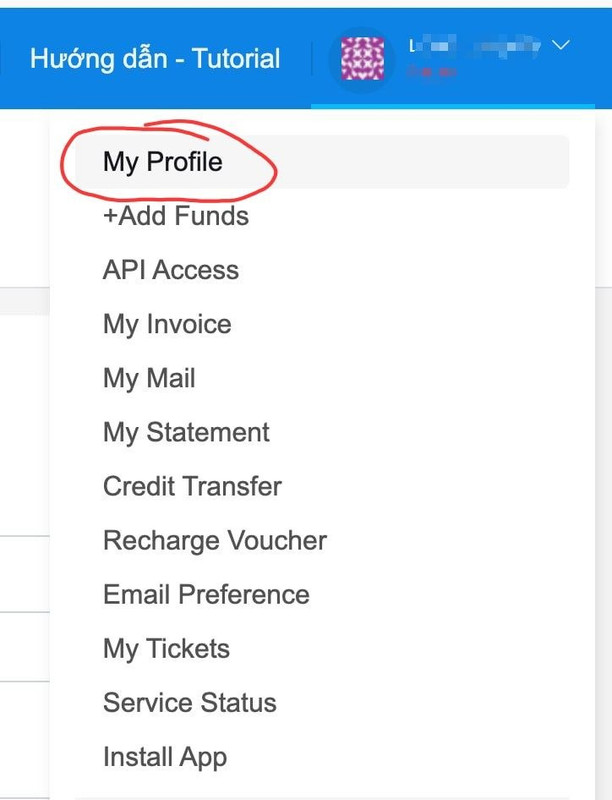612x800 pixels.
Task: Go to My Tickets
Action: coord(166,649)
